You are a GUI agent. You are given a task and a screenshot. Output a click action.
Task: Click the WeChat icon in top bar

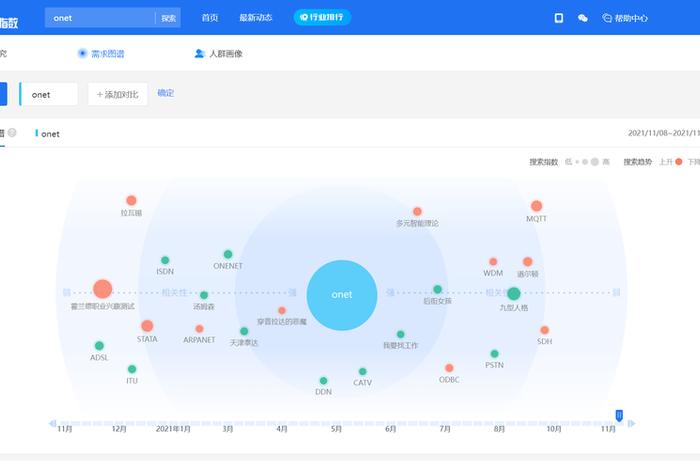[x=583, y=17]
